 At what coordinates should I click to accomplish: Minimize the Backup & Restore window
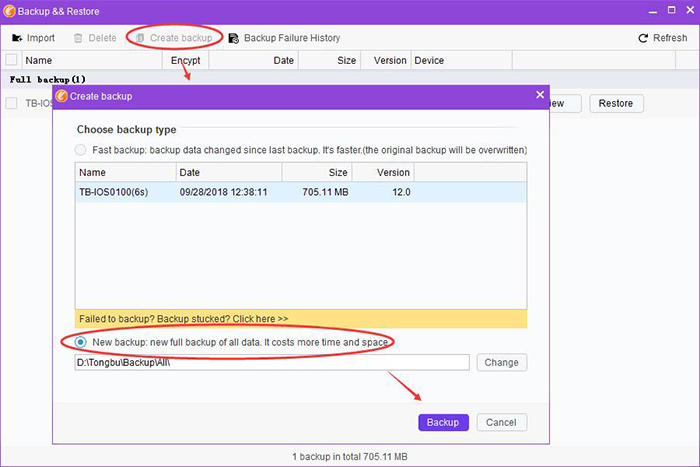coord(653,12)
